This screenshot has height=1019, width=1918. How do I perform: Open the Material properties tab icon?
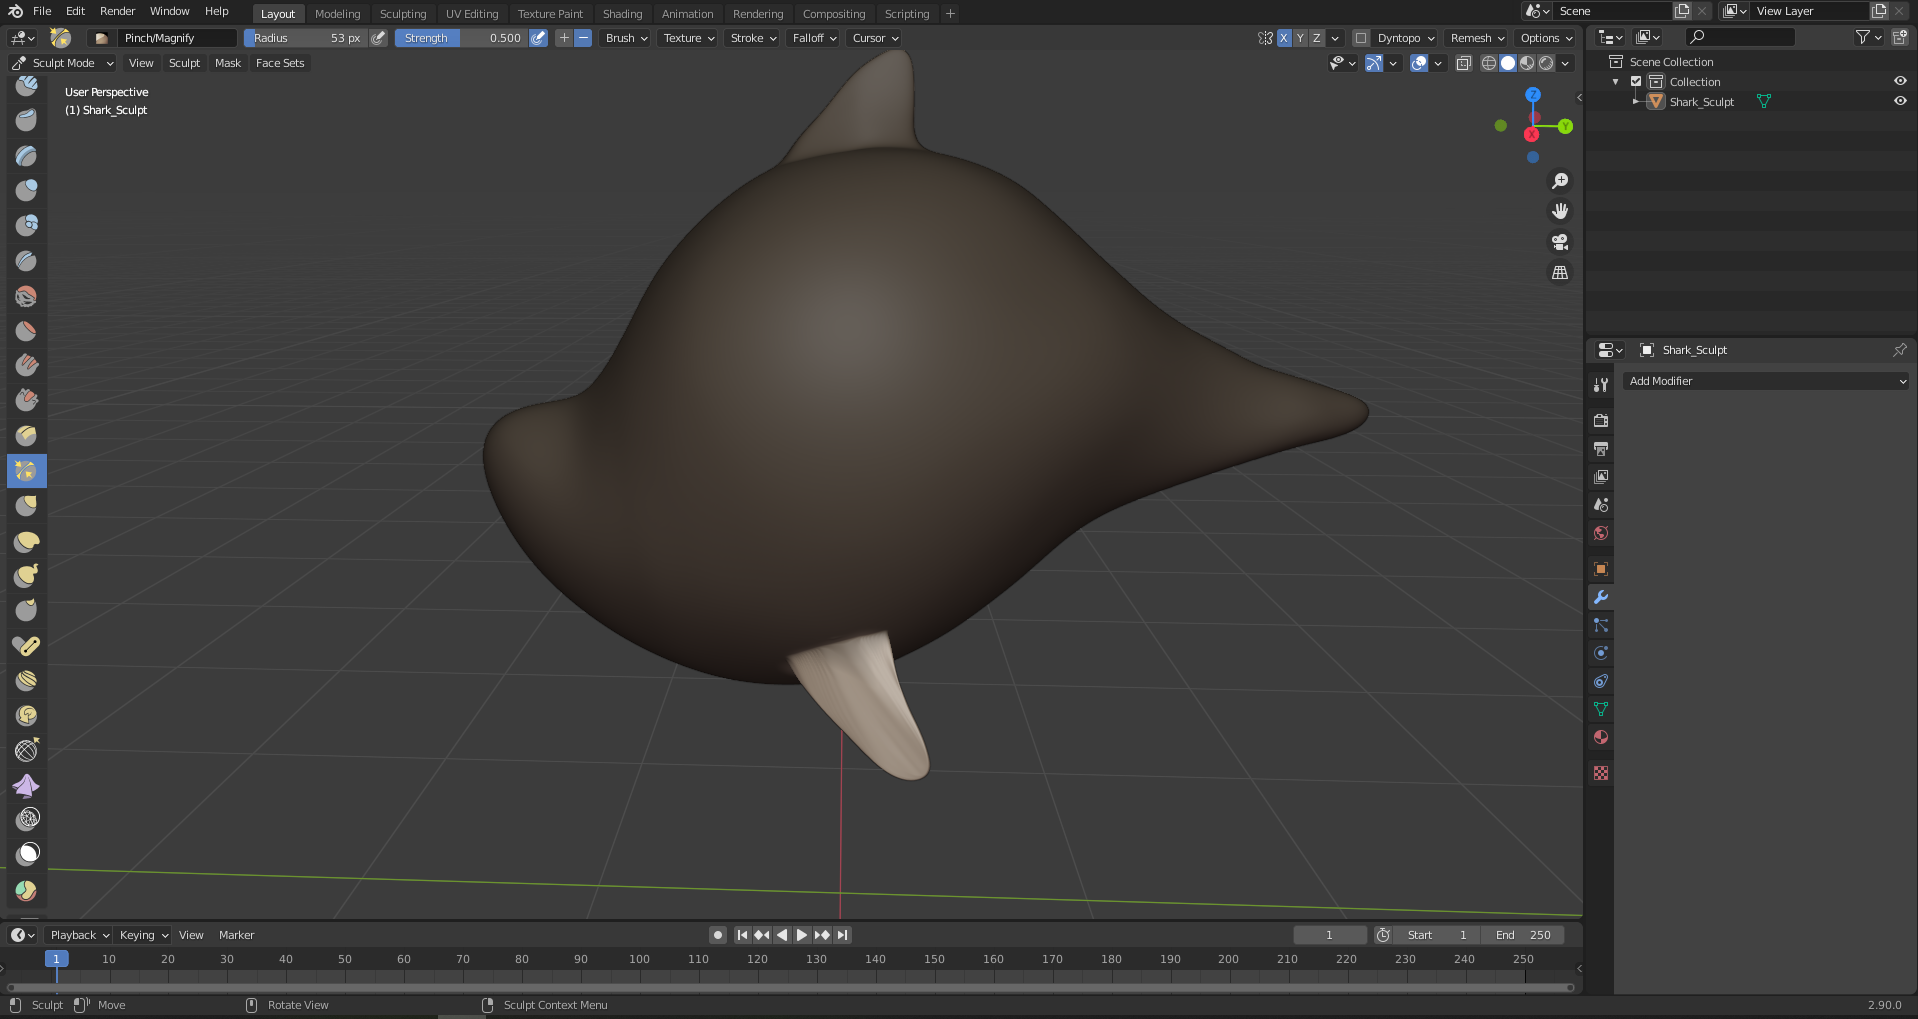coord(1601,737)
